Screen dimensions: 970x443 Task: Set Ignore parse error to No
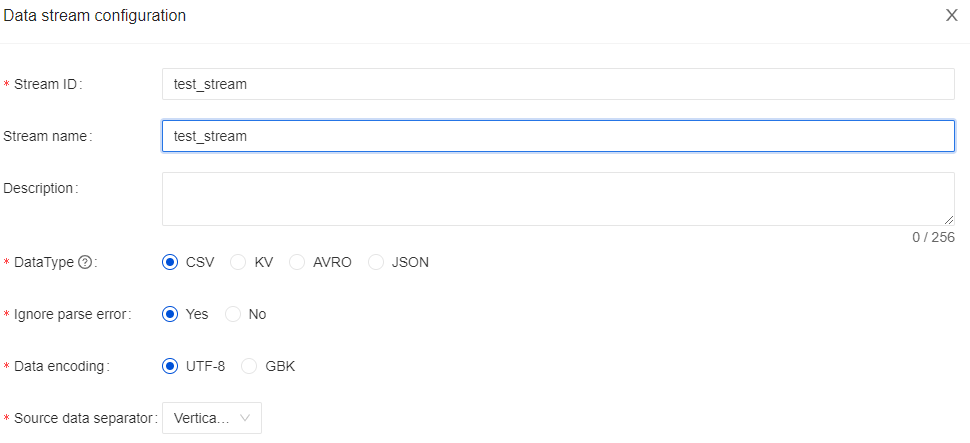click(233, 314)
